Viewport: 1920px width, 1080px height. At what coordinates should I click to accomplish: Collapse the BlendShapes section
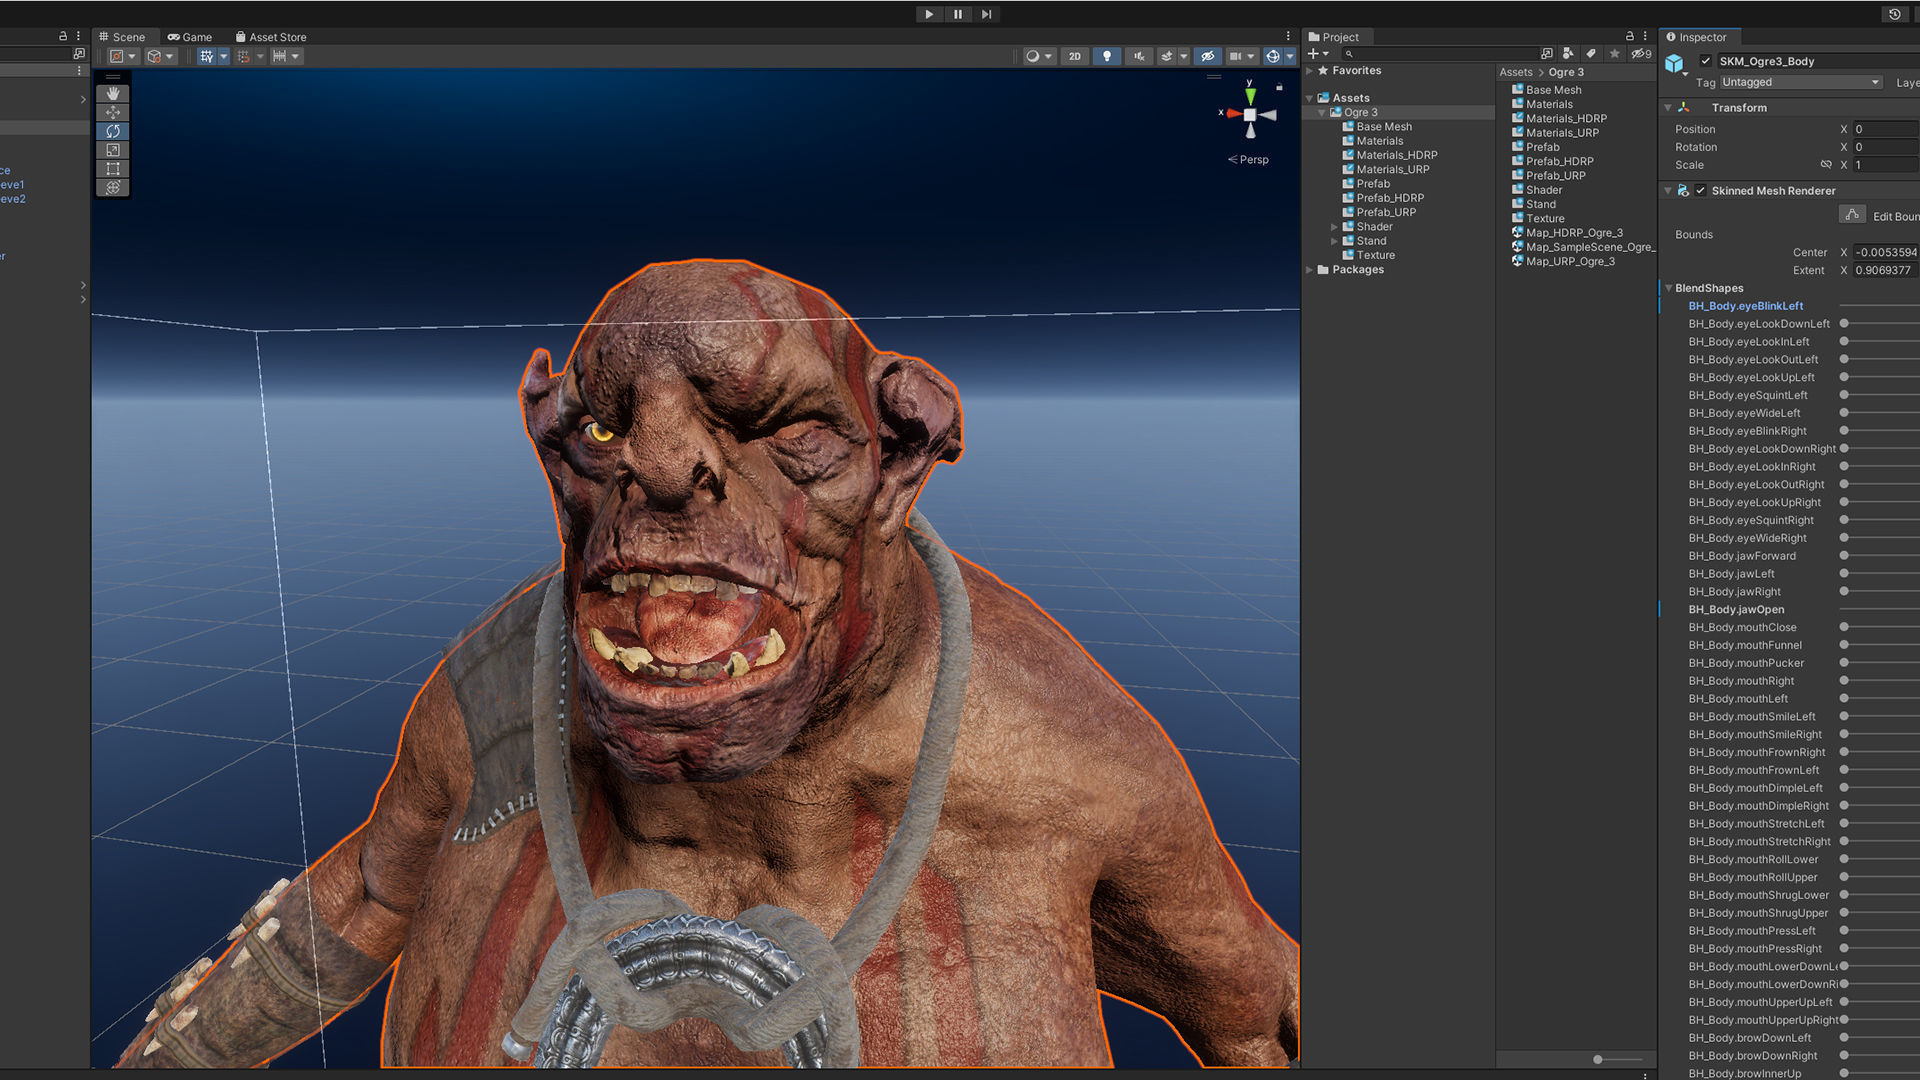coord(1668,288)
